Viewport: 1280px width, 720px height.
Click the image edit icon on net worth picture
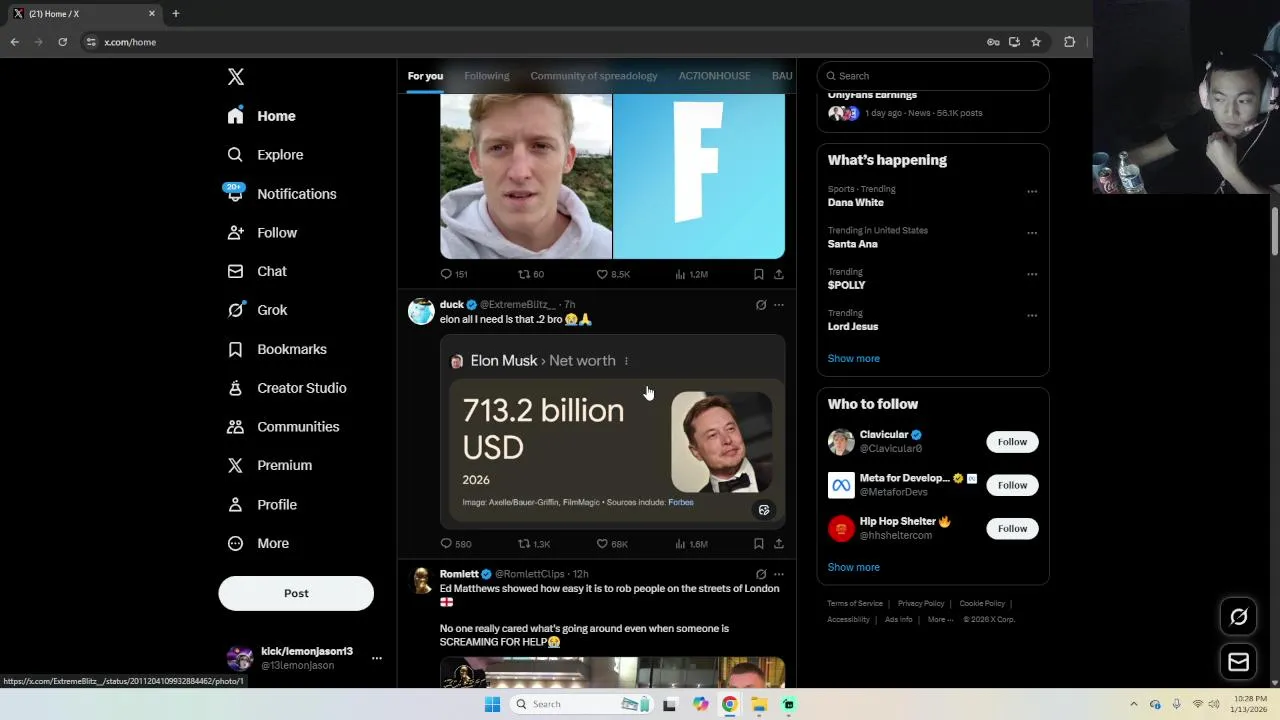click(764, 510)
